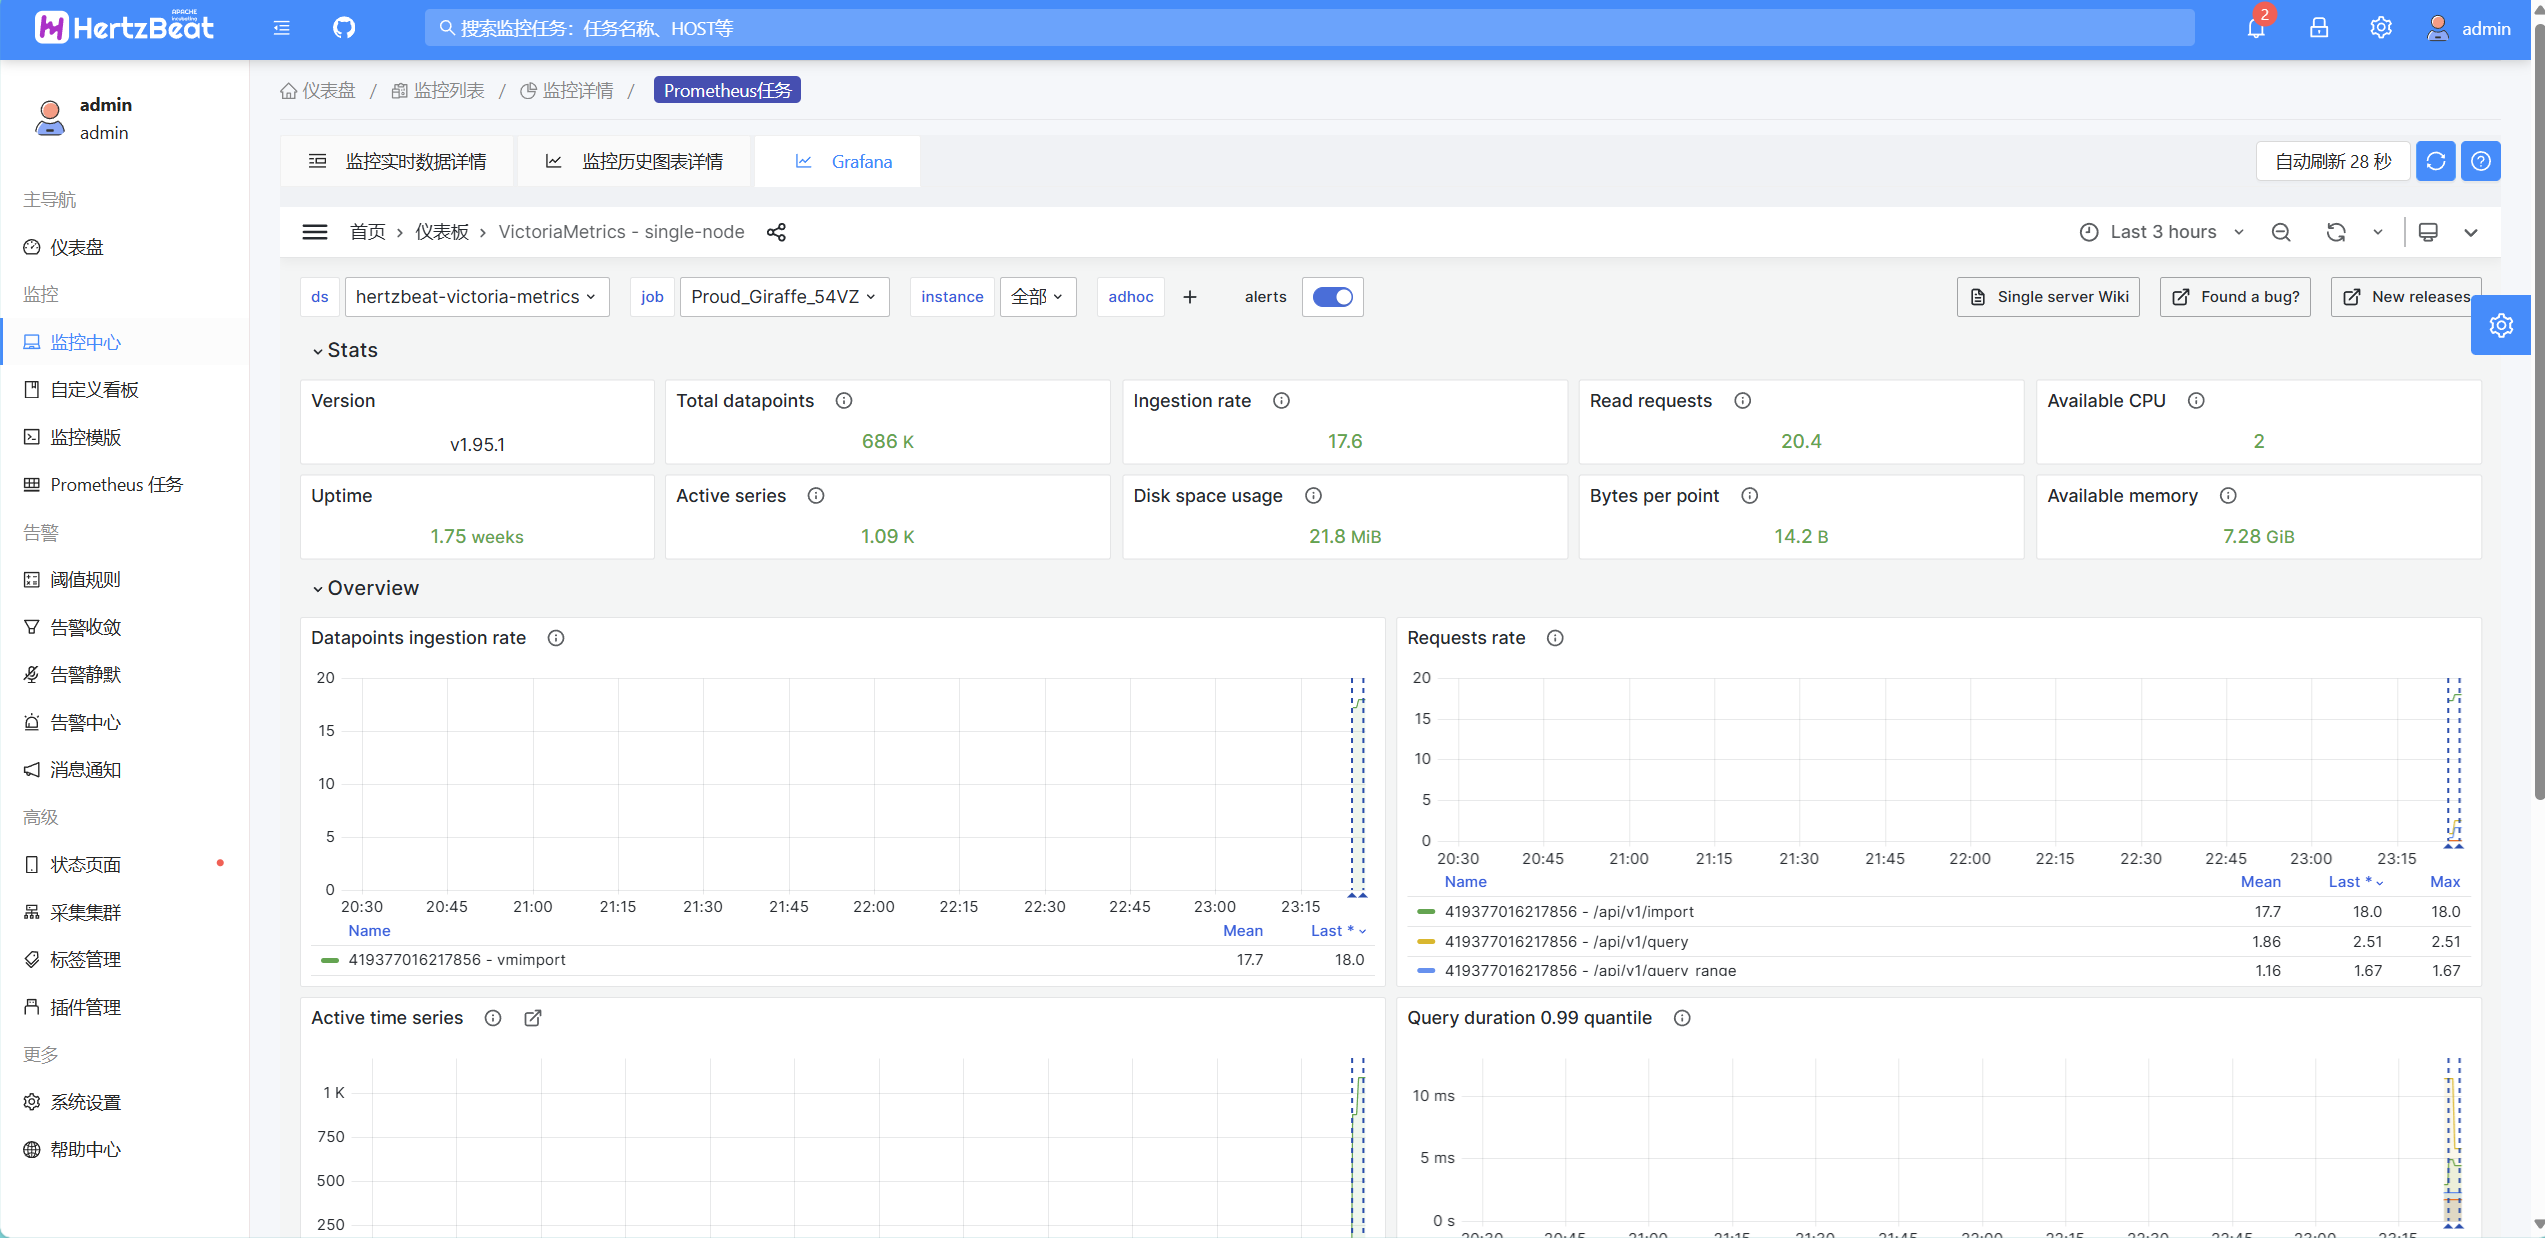
Task: Sort Requests rate legend by Last
Action: click(2355, 882)
